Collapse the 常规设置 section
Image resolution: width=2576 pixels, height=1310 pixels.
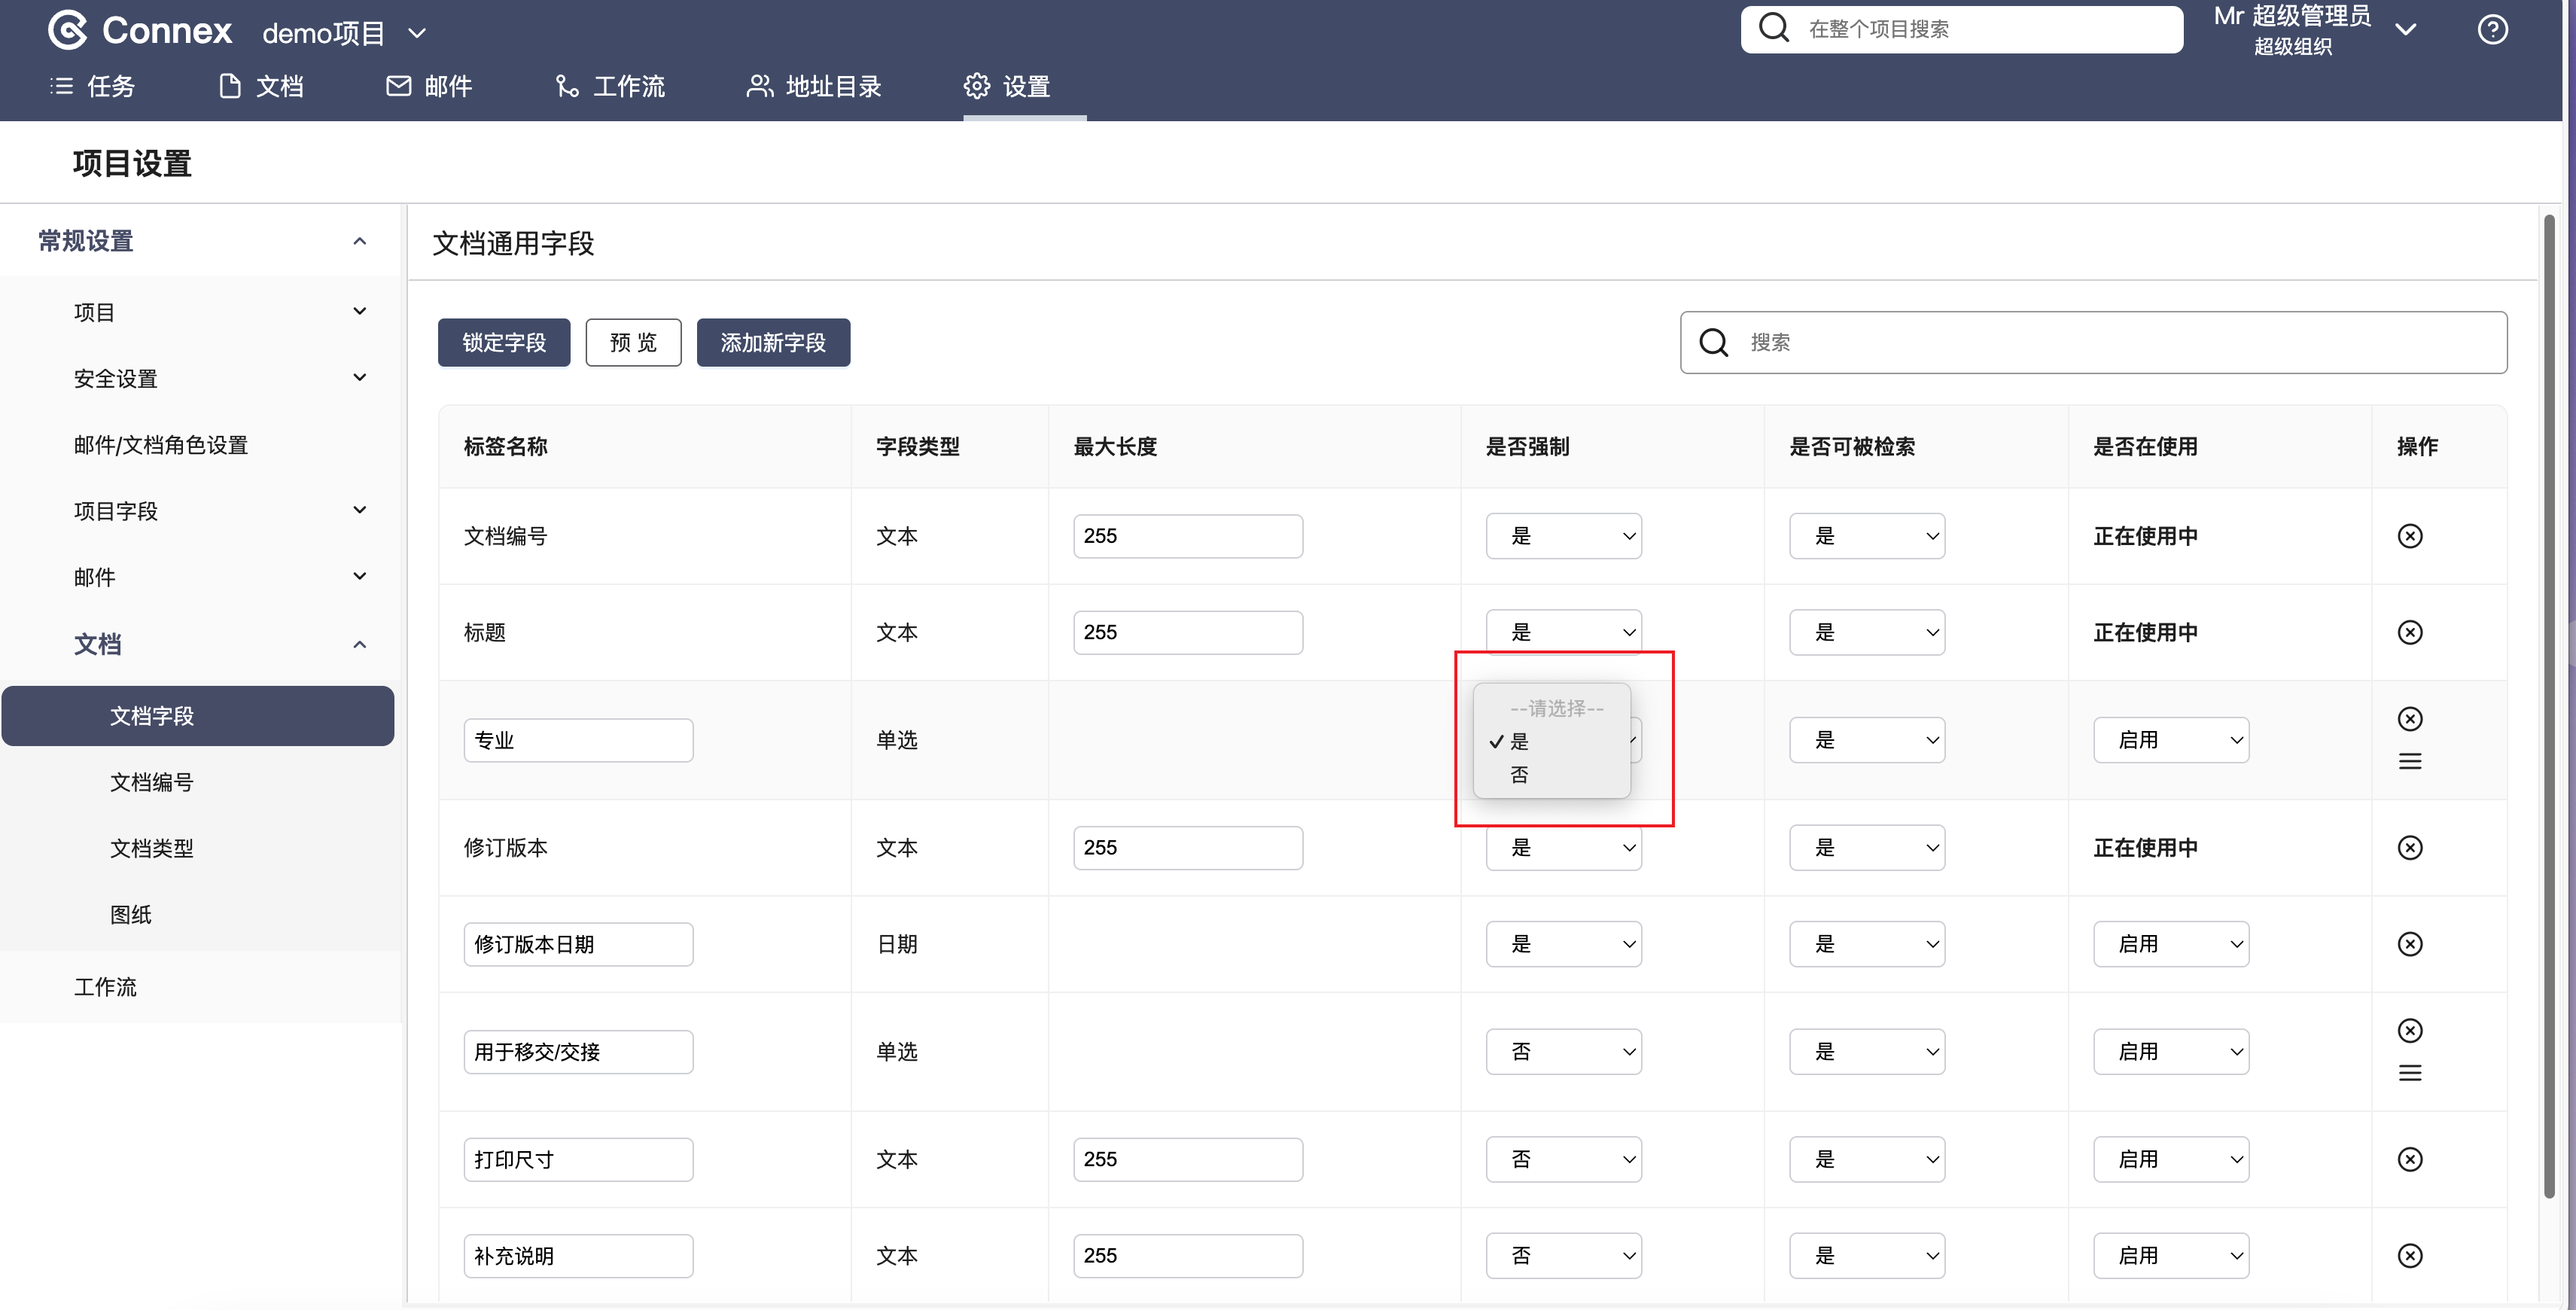pyautogui.click(x=359, y=241)
